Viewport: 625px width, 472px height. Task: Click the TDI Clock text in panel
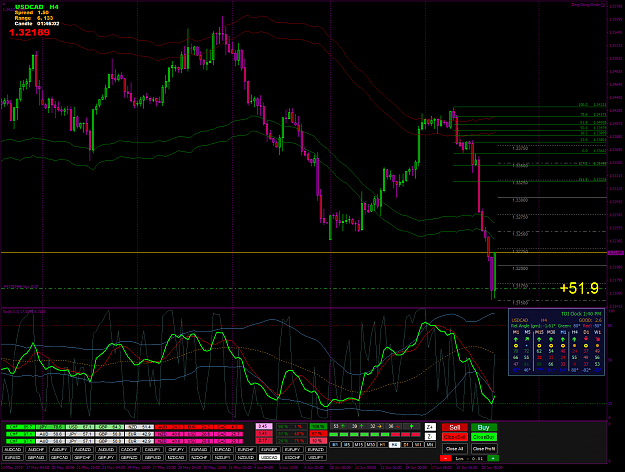[x=572, y=314]
